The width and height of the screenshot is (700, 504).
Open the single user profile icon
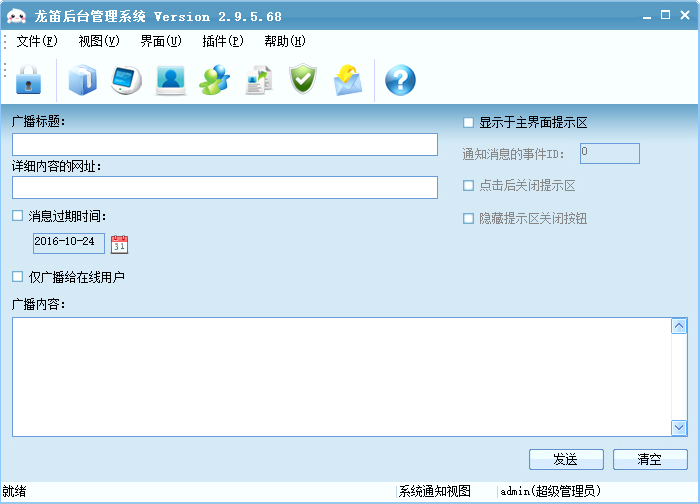coord(171,80)
